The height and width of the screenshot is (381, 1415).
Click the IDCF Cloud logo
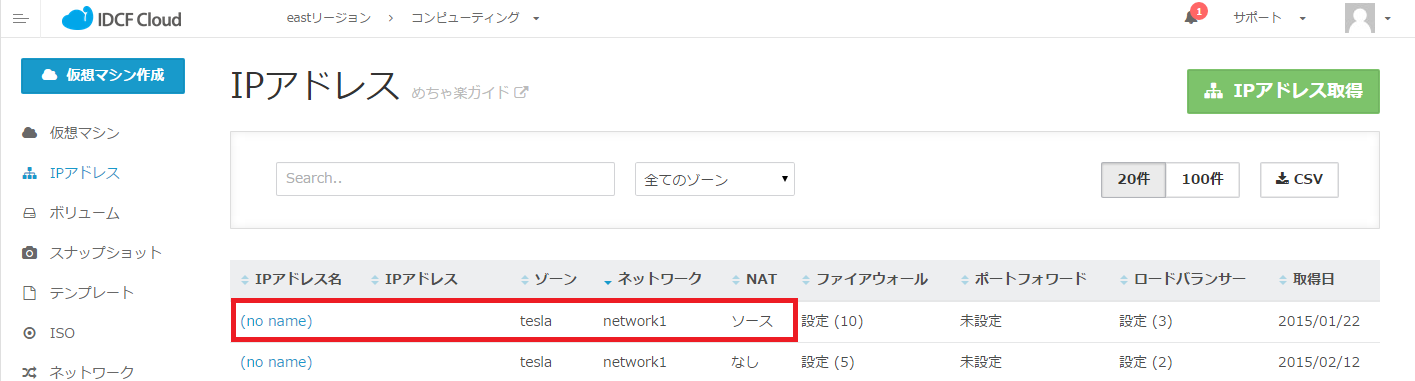121,18
